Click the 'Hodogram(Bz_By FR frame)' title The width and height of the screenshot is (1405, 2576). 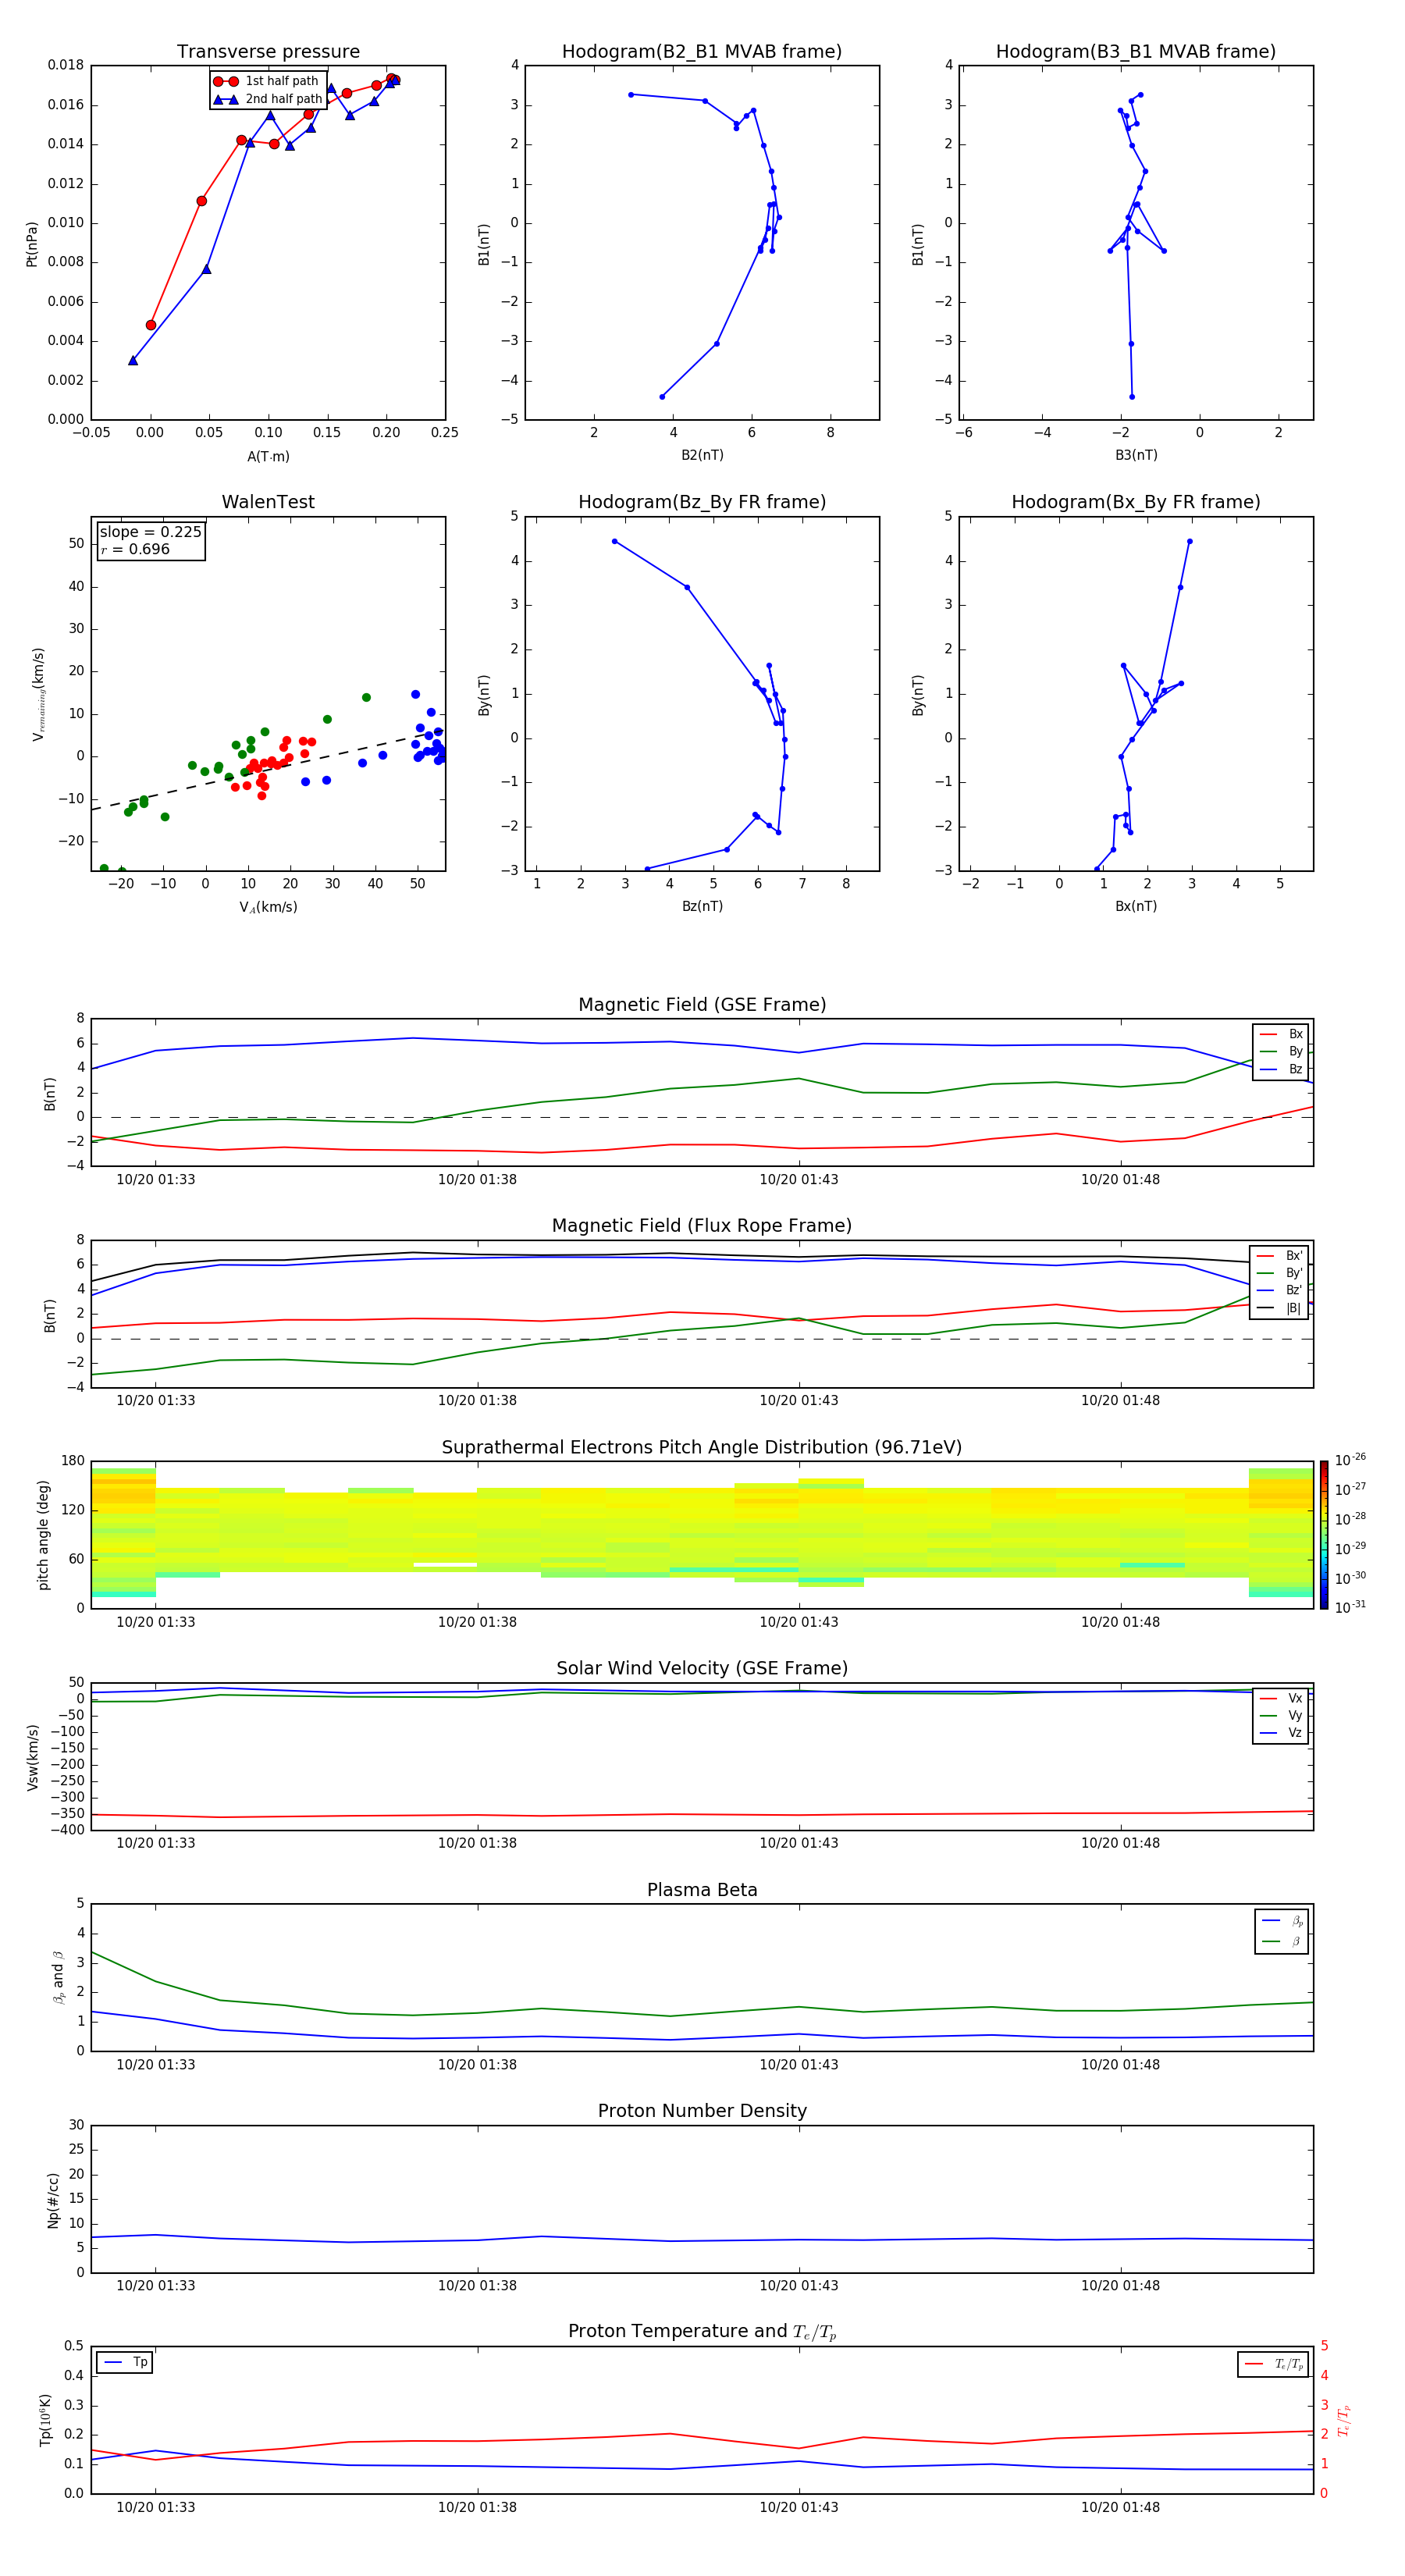(702, 502)
